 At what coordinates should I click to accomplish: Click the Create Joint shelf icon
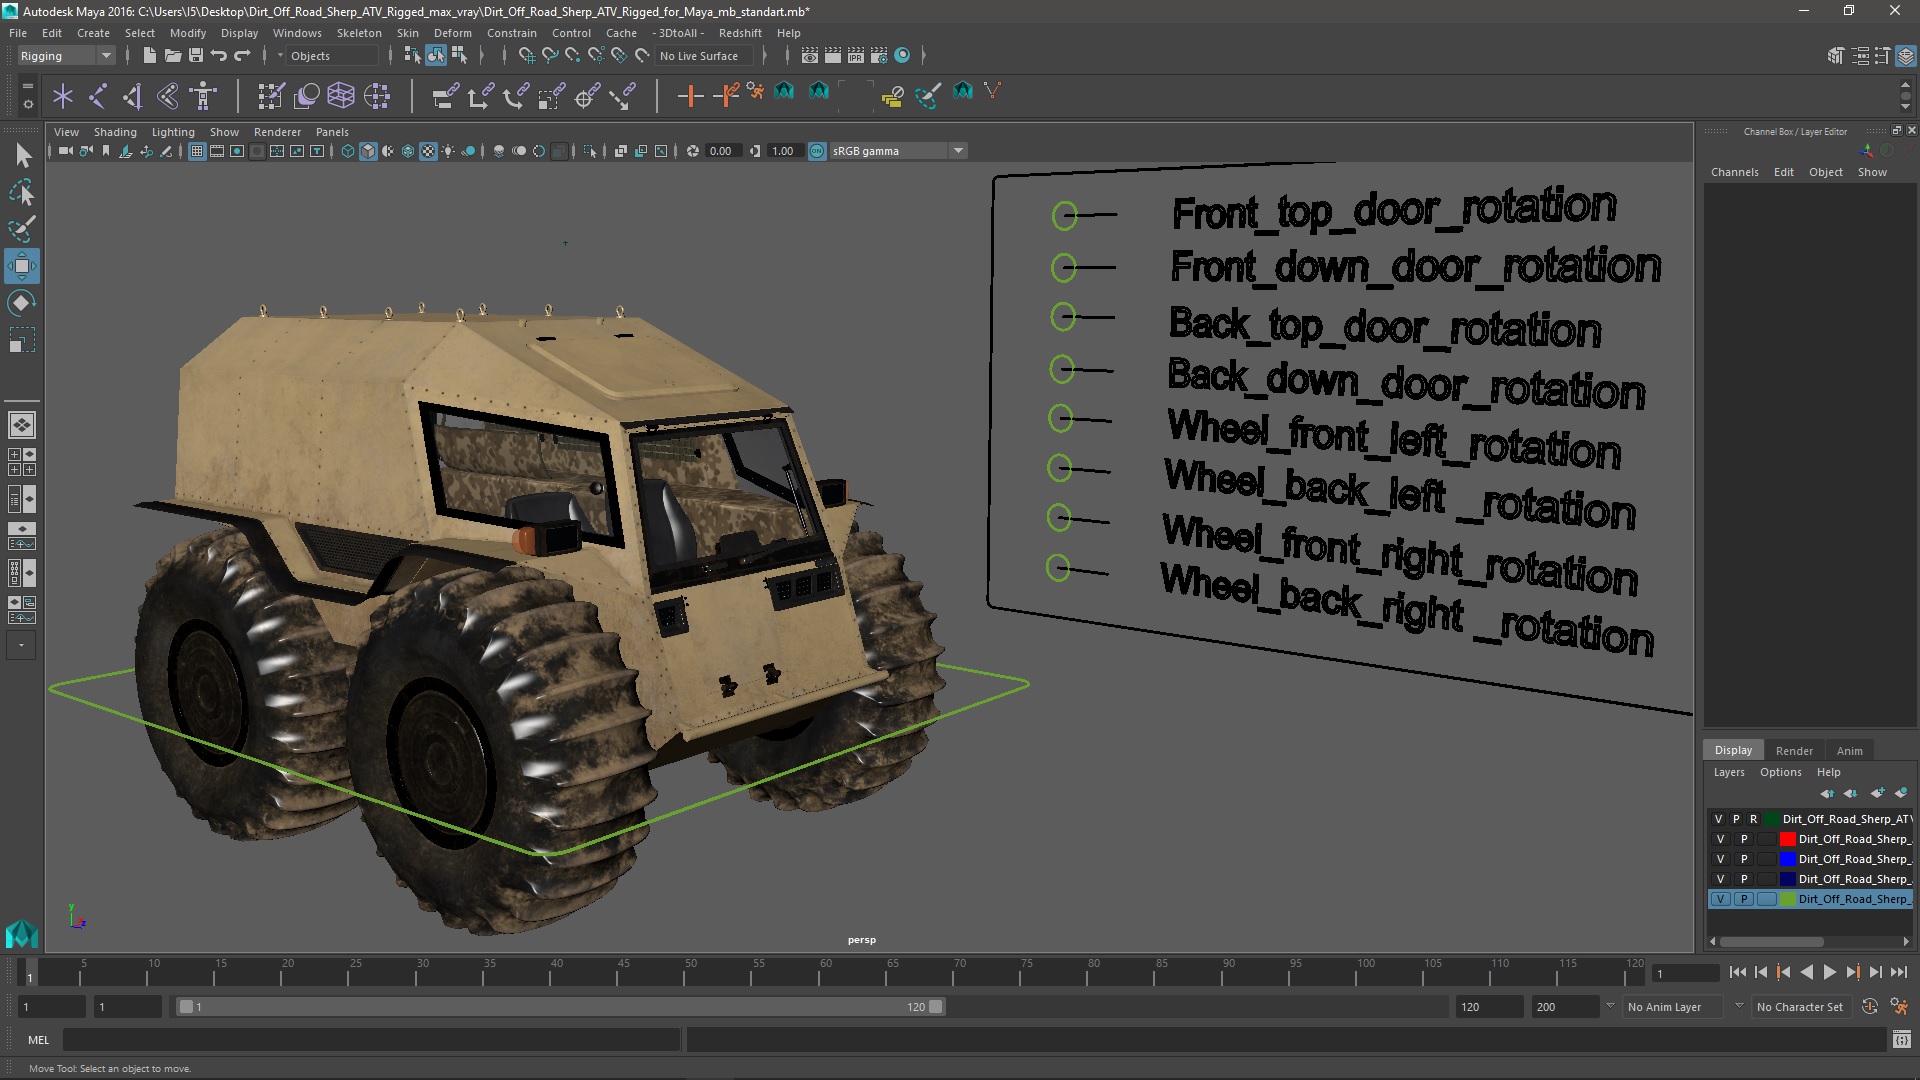[98, 96]
